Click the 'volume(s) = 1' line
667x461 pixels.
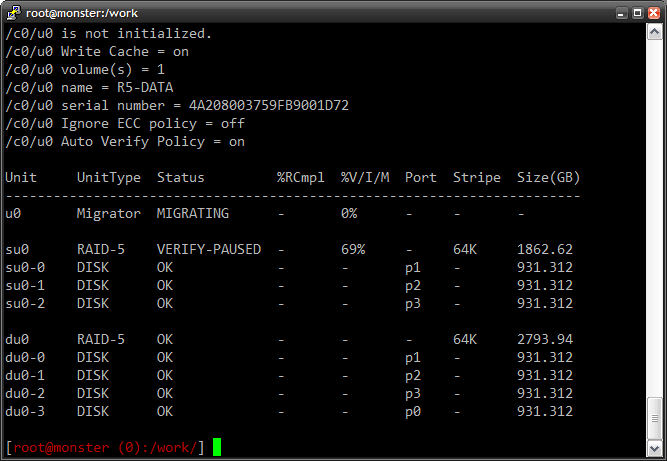tap(85, 70)
